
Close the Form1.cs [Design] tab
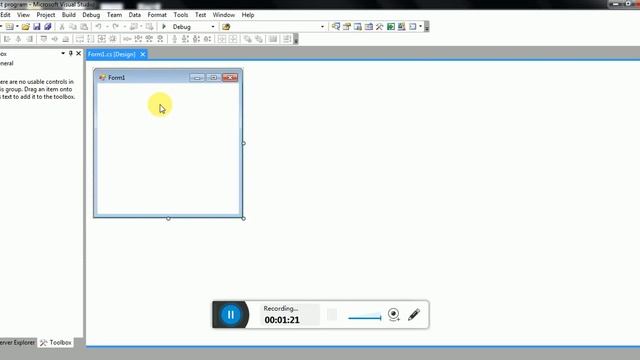click(142, 54)
